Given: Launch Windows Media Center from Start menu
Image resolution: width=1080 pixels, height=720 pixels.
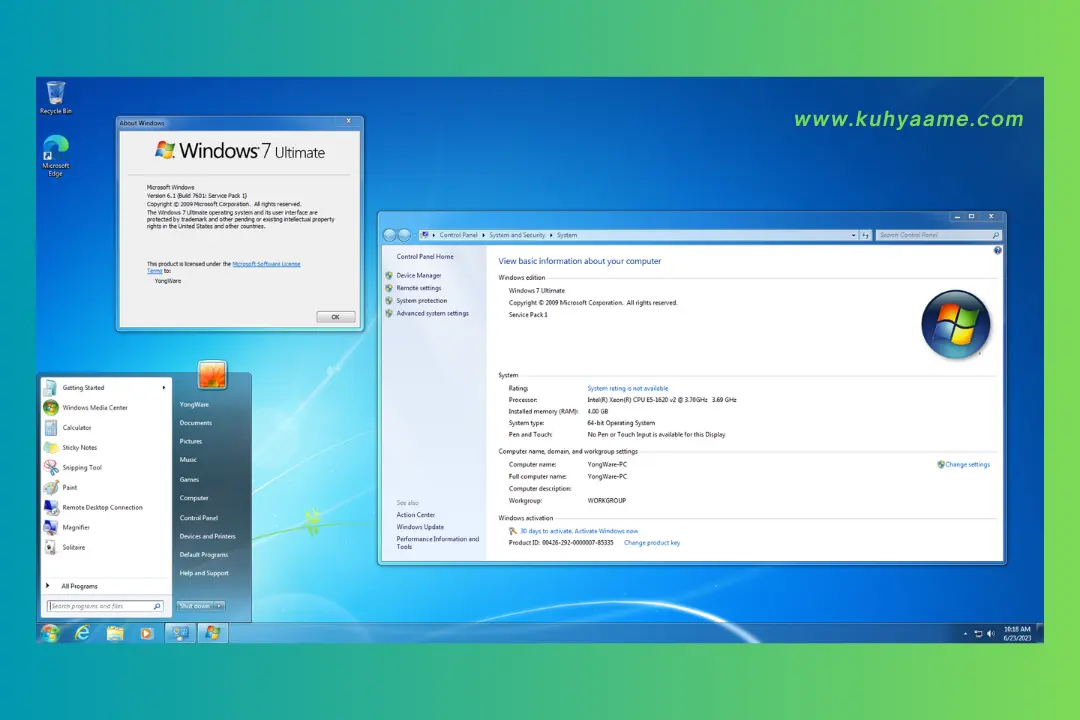Looking at the screenshot, I should point(105,408).
